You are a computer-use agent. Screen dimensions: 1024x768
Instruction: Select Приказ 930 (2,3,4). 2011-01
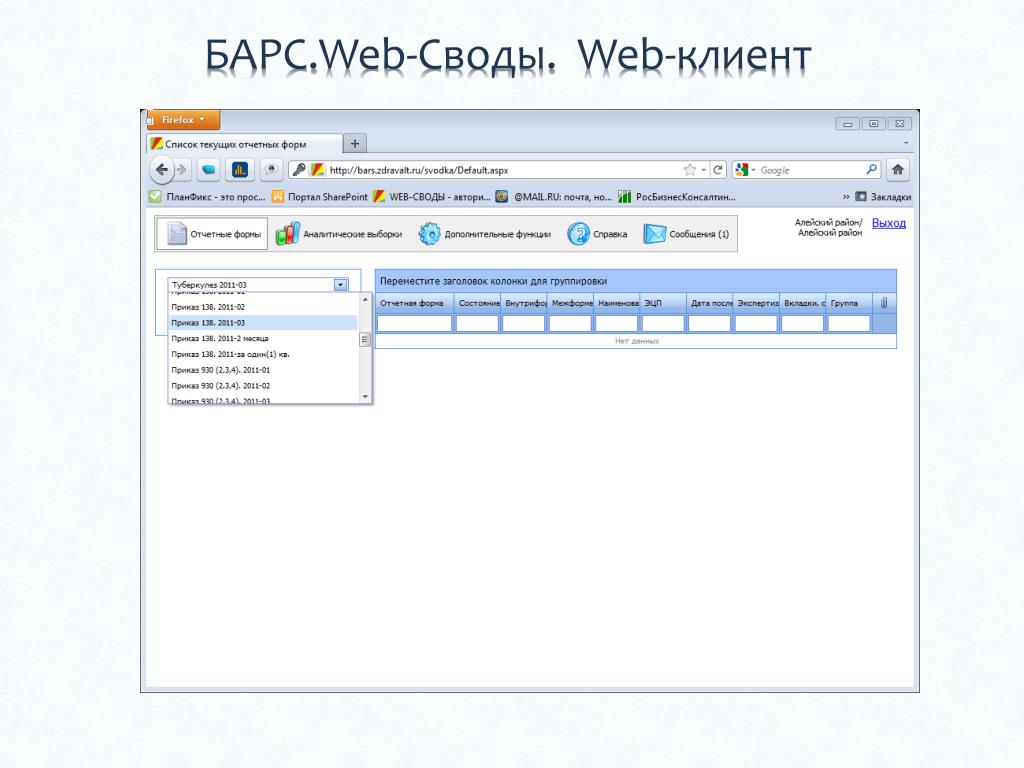point(263,370)
